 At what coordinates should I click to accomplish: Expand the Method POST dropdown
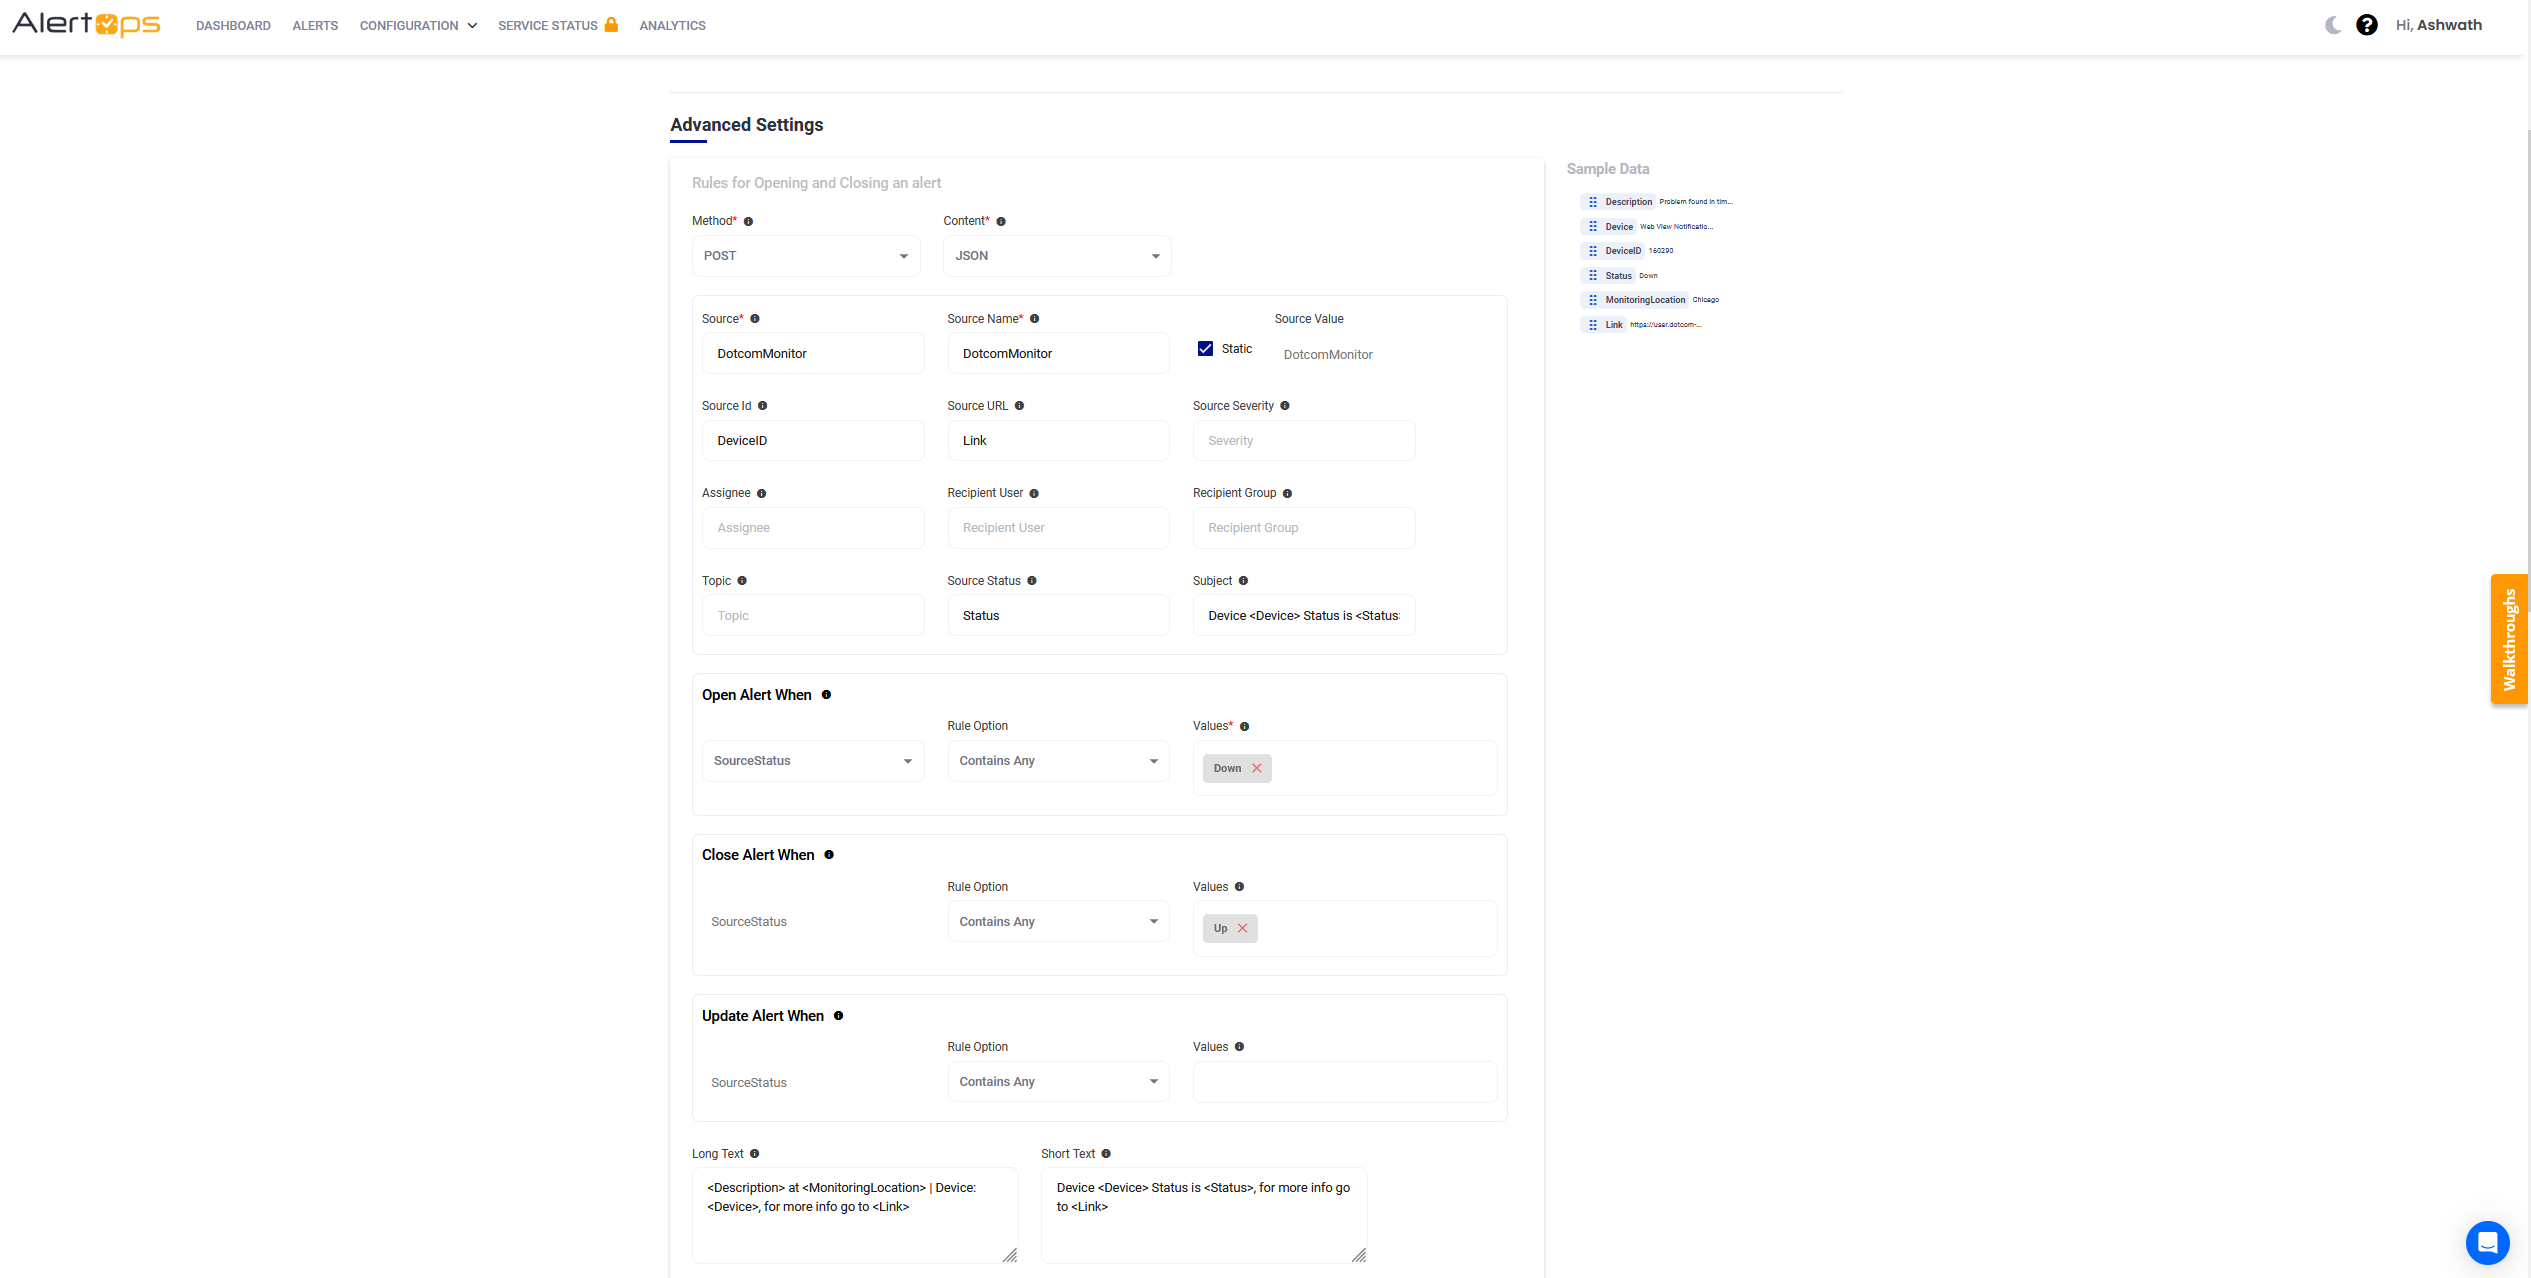tap(805, 256)
